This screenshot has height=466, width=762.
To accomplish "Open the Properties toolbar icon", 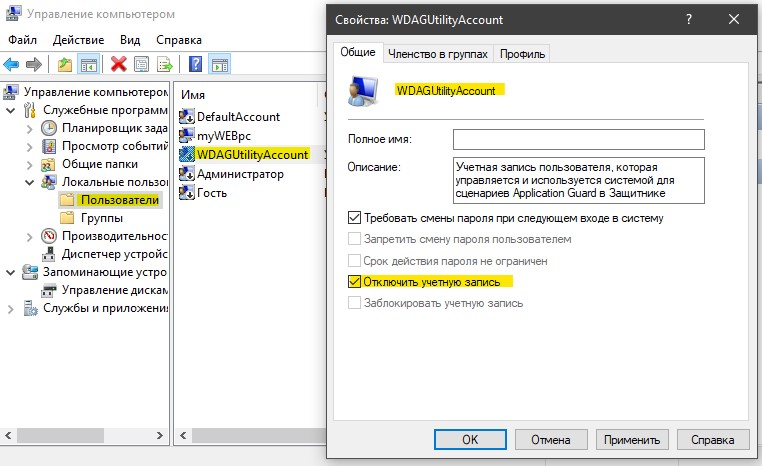I will [x=141, y=64].
